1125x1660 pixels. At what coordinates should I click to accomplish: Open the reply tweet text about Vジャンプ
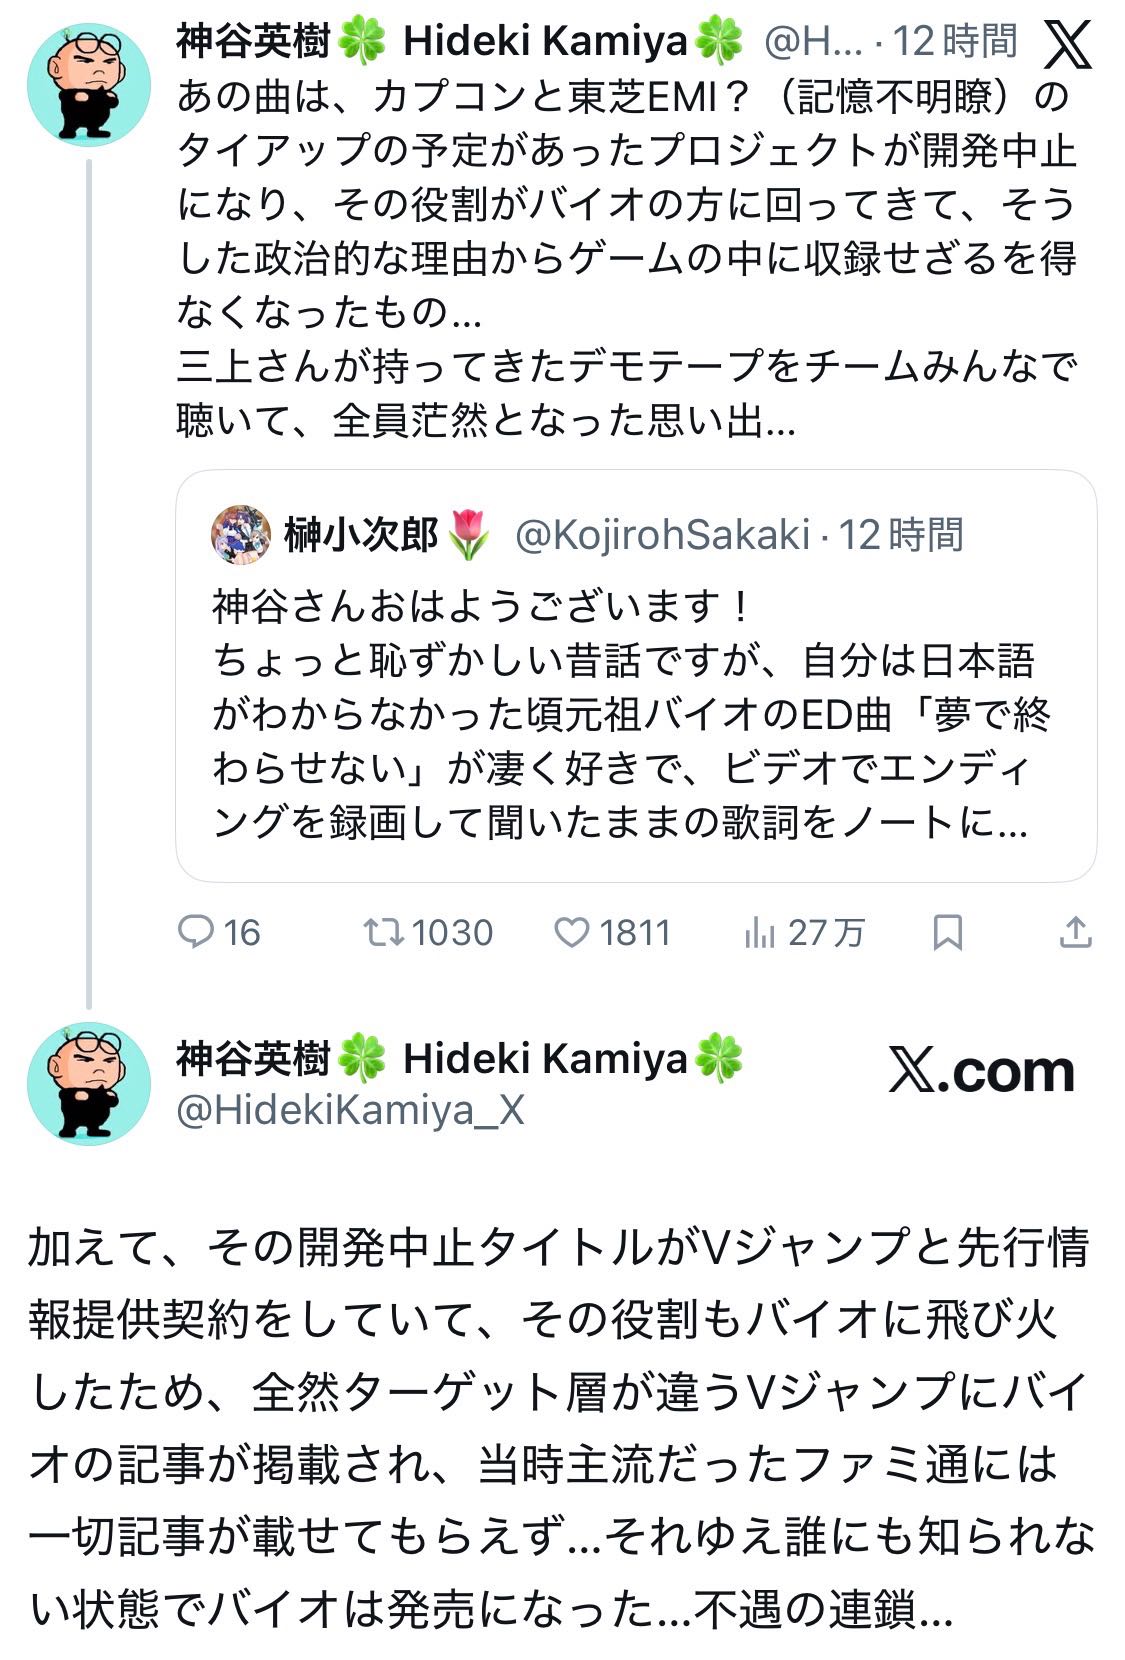point(560,1428)
